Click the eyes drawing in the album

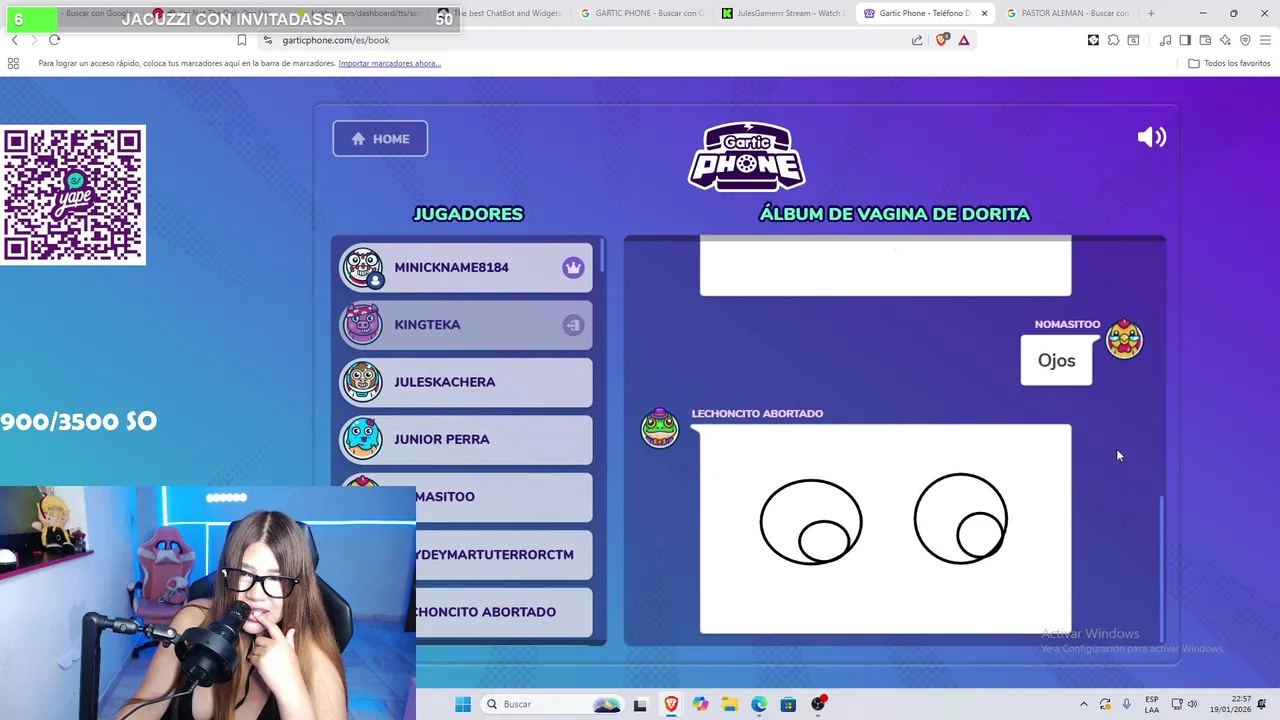885,529
